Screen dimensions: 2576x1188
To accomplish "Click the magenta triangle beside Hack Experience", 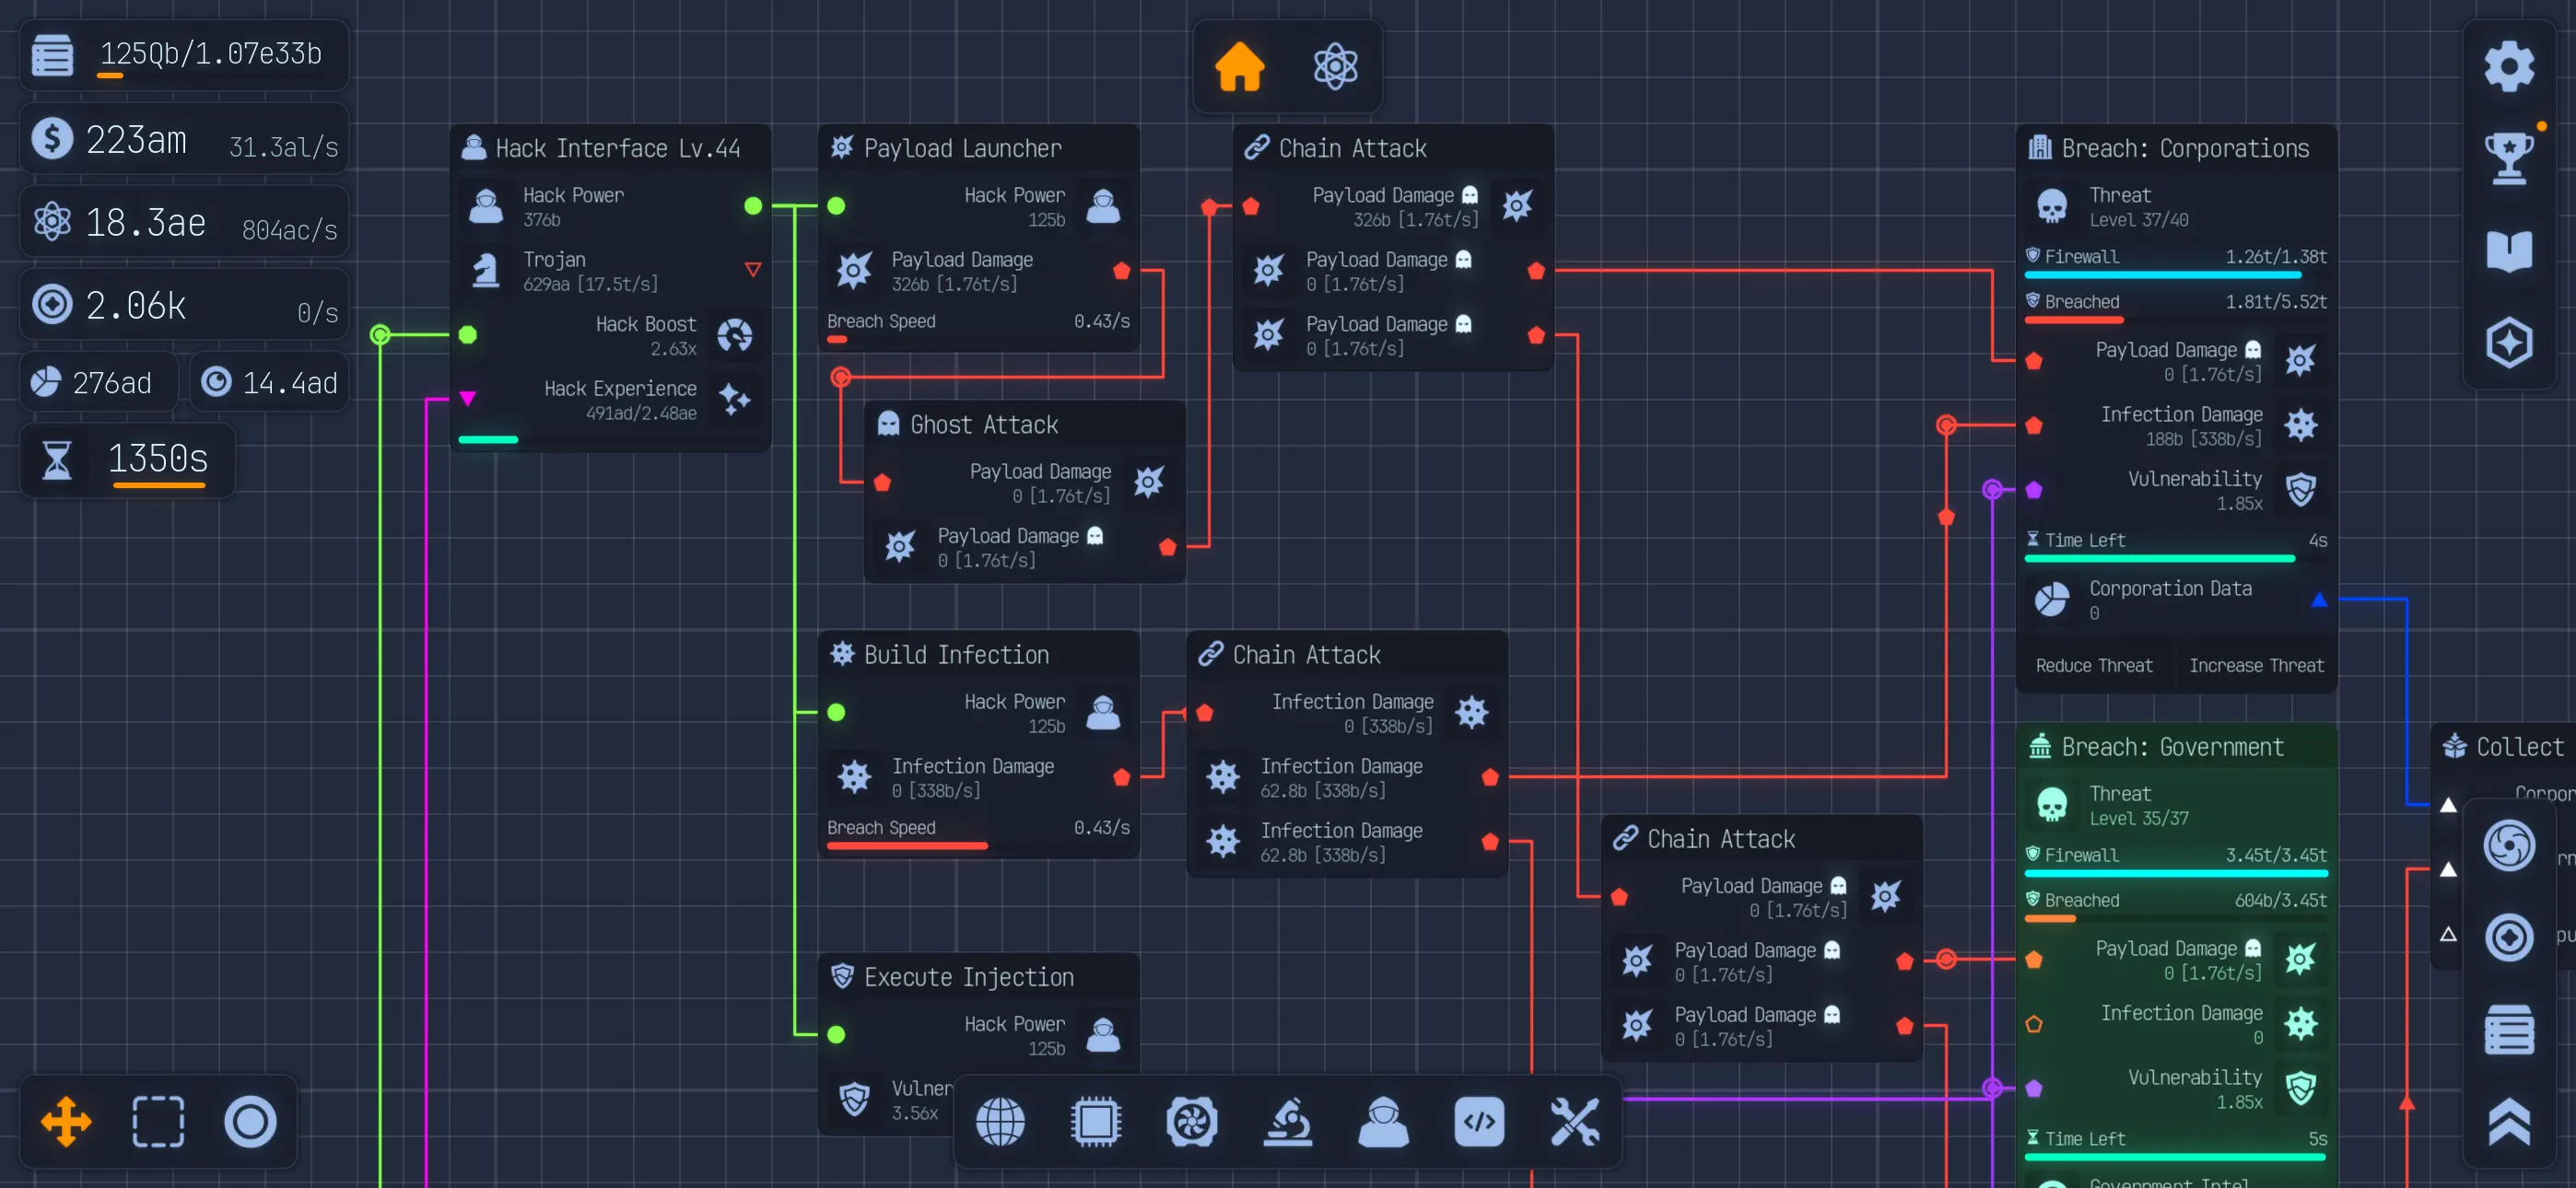I will click(466, 397).
